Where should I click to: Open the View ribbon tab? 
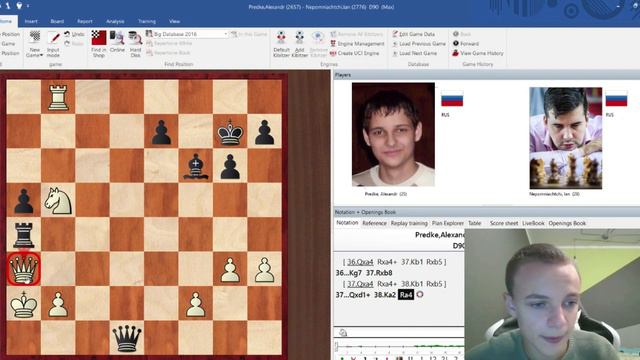point(174,21)
